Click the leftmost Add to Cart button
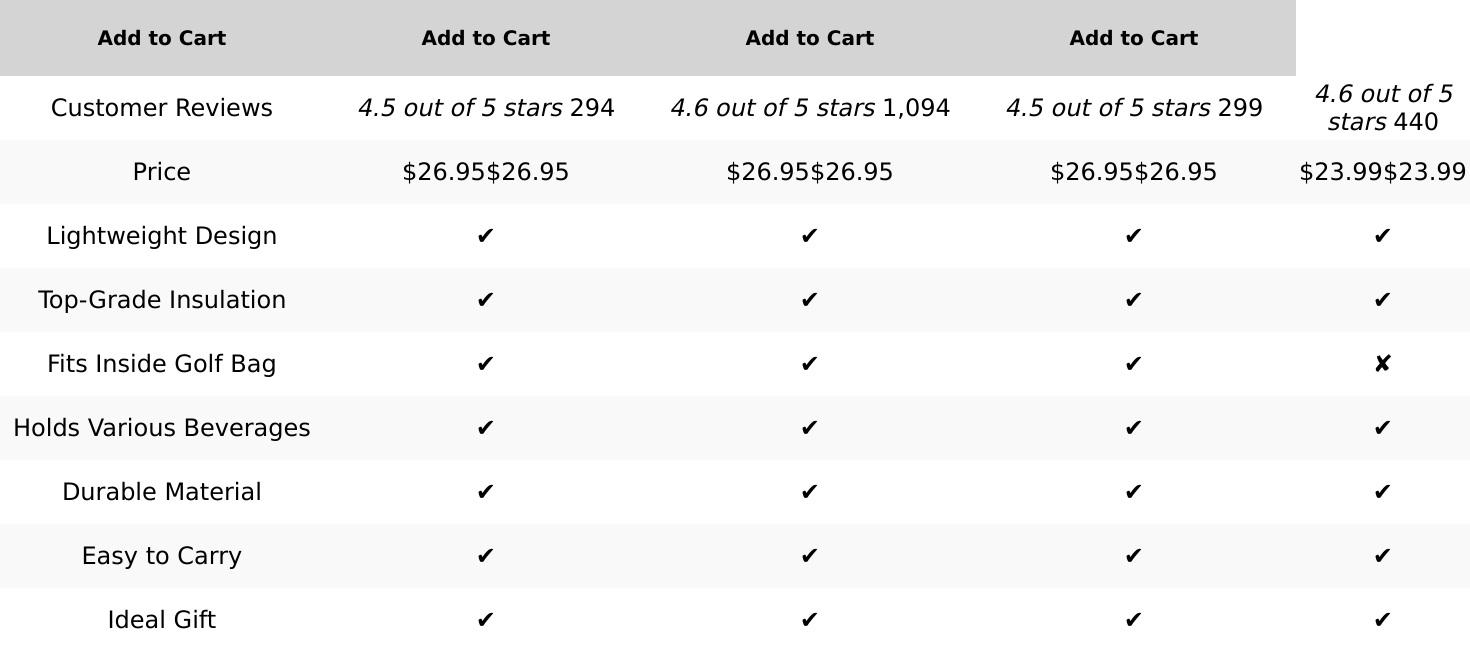The image size is (1470, 652). tap(161, 38)
